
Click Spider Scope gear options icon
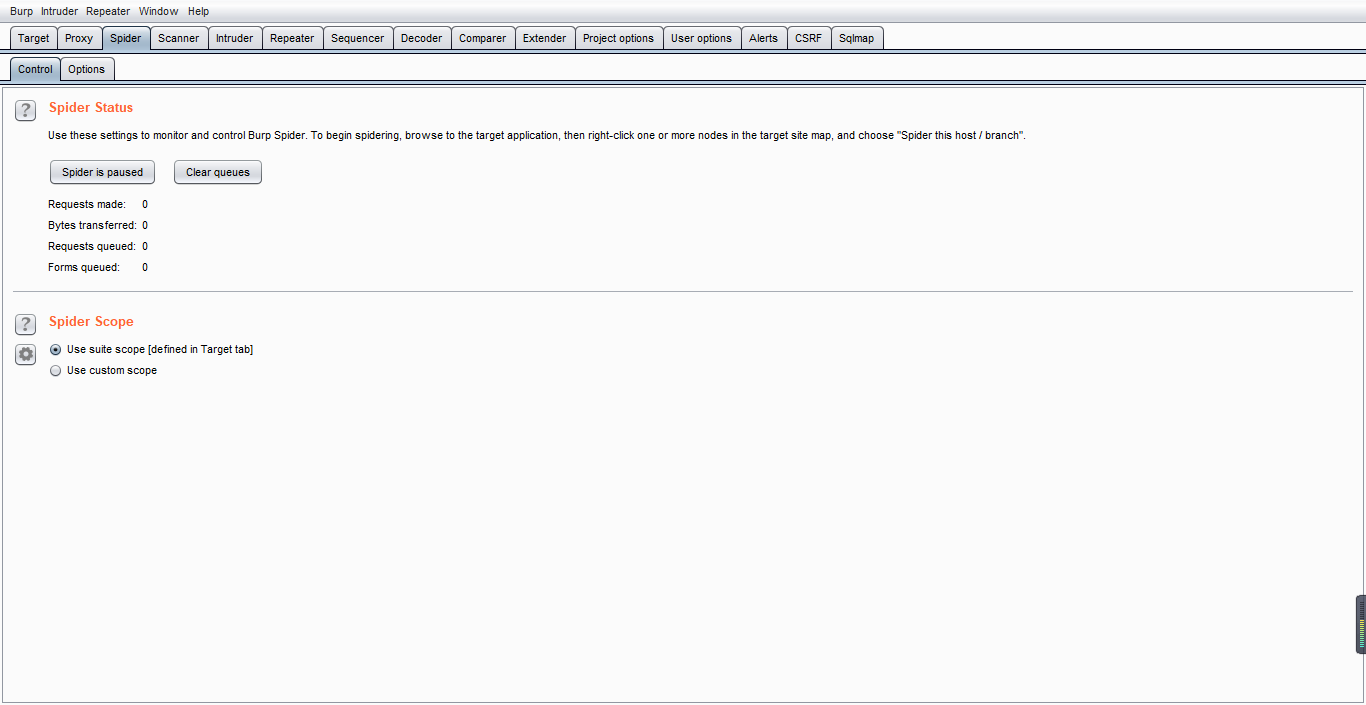pos(26,354)
